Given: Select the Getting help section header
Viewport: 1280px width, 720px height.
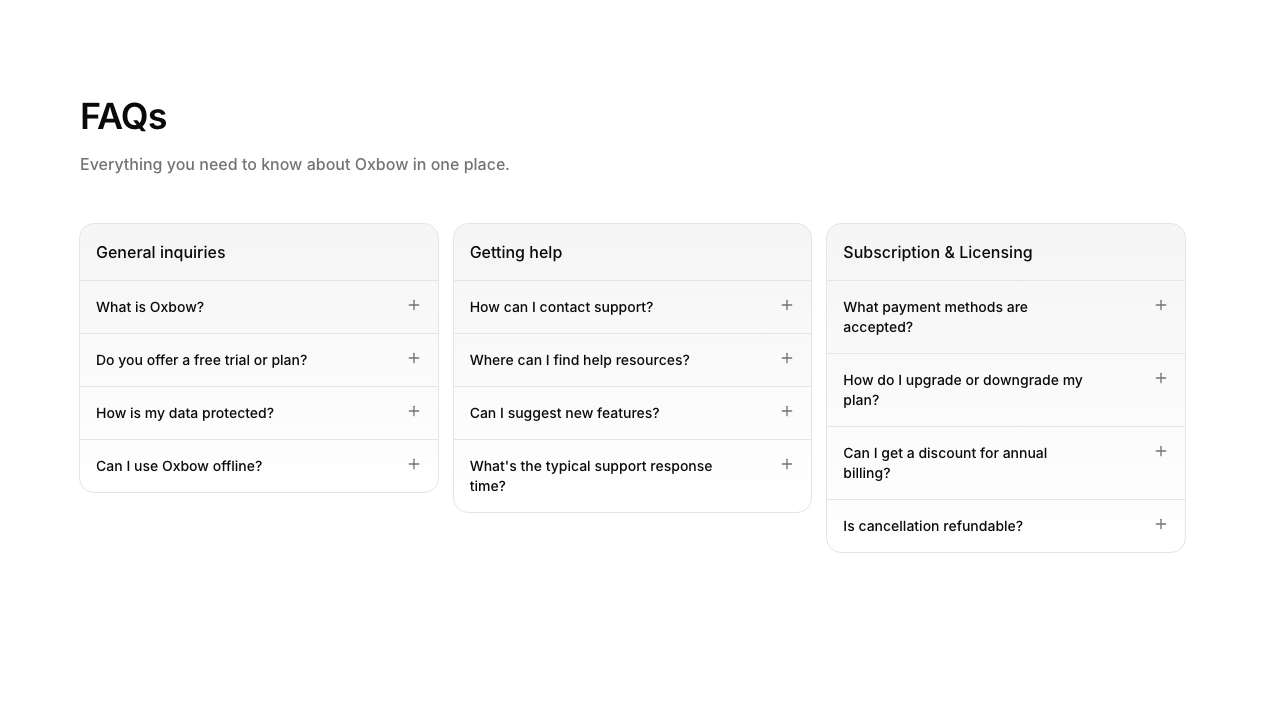Looking at the screenshot, I should [516, 252].
